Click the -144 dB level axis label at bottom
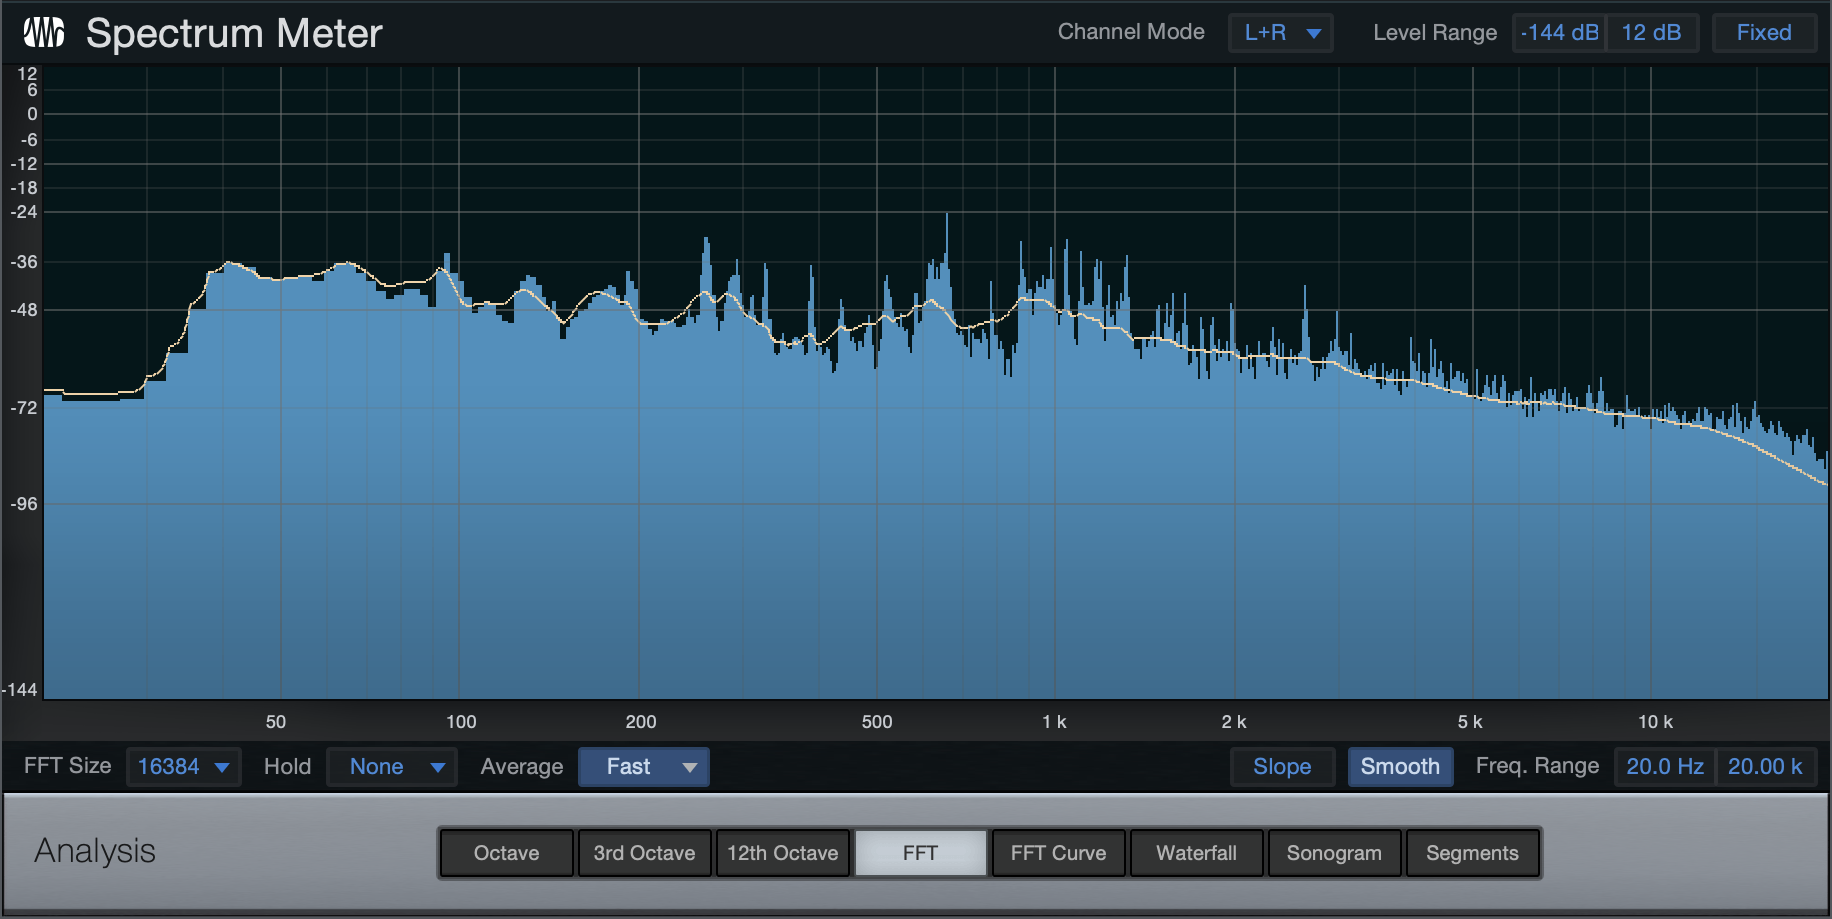Viewport: 1832px width, 919px height. tap(20, 690)
